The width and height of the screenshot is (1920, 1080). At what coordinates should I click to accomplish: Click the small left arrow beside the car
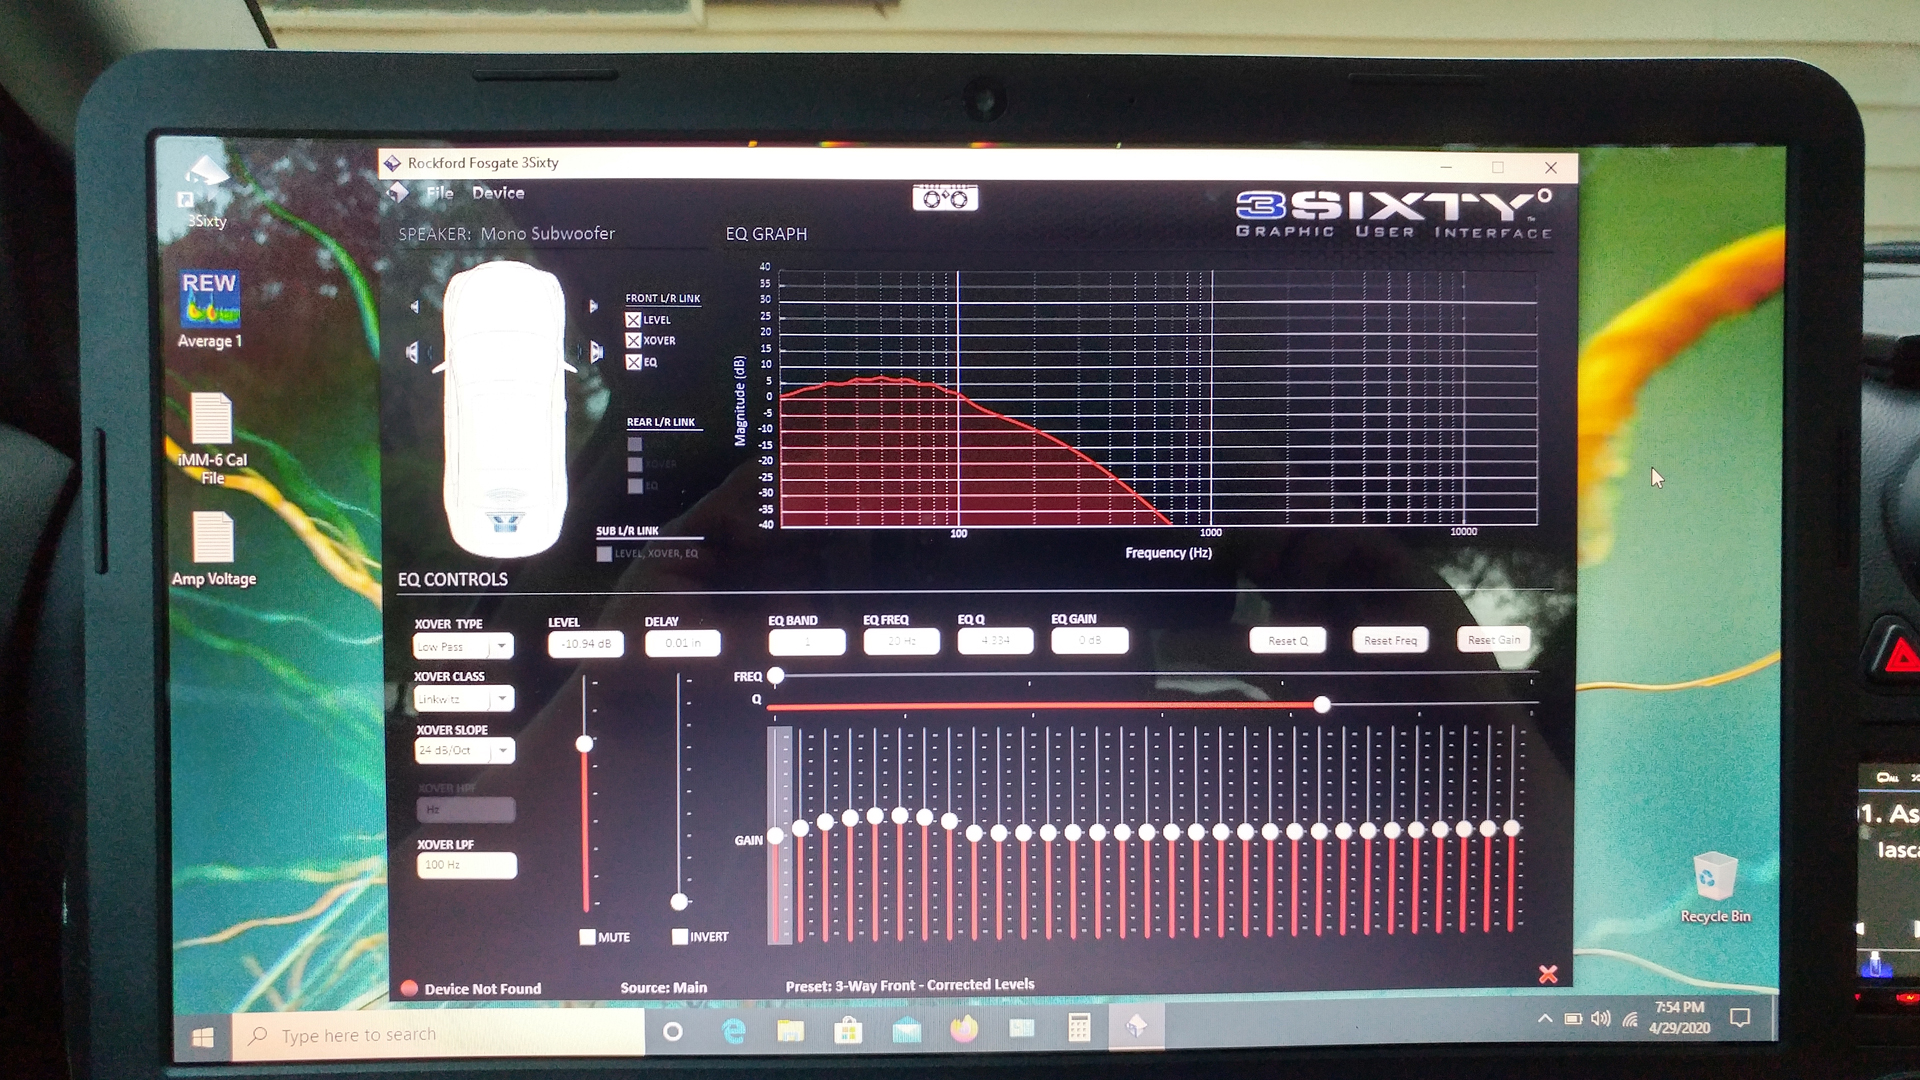click(414, 306)
